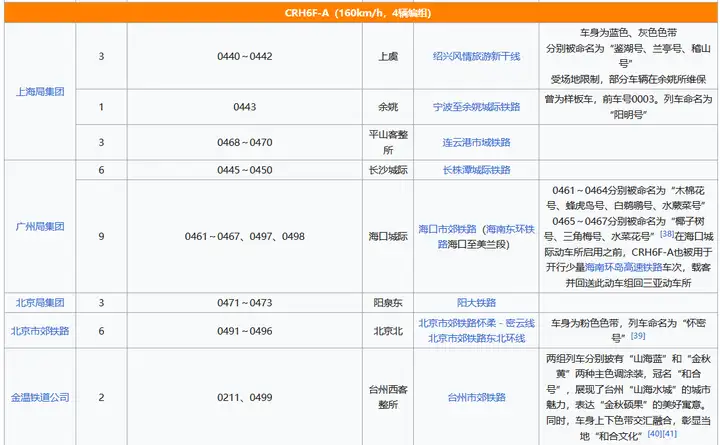Open the 金温铁道公司 link
This screenshot has height=445, width=720.
click(40, 397)
